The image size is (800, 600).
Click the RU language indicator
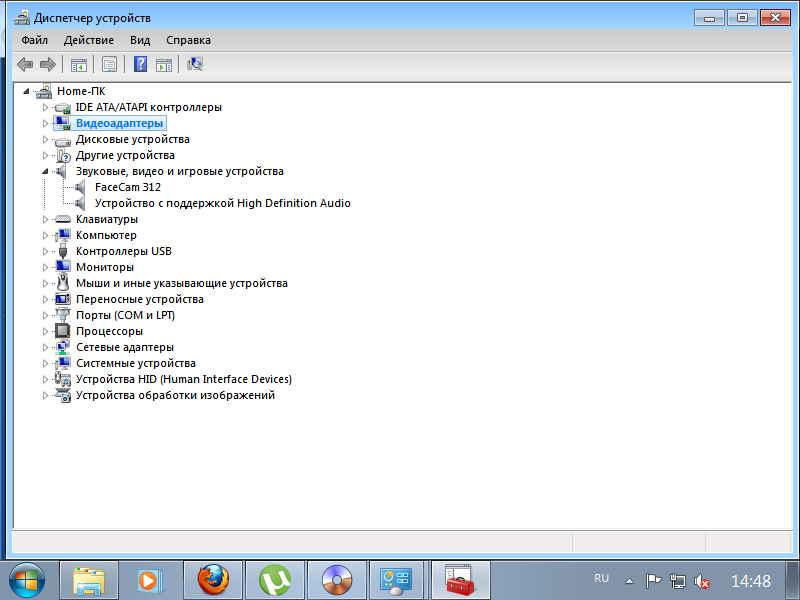602,579
